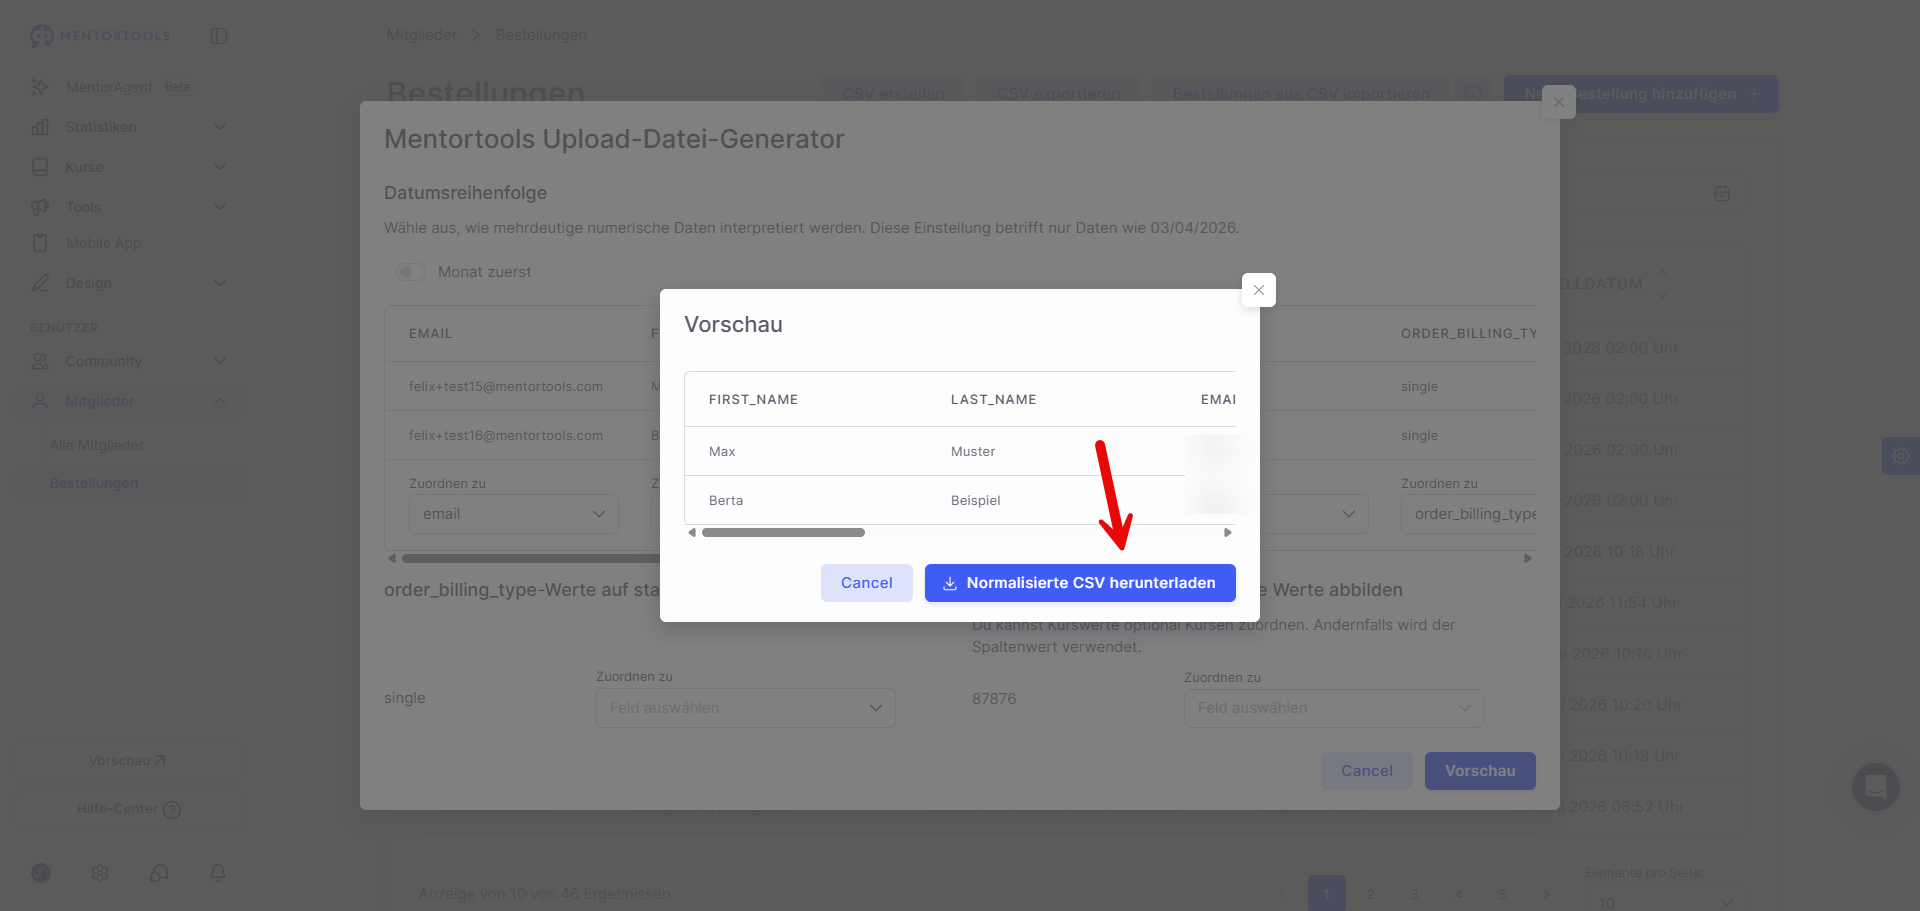Open the Mobile App page icon
The width and height of the screenshot is (1920, 911).
[x=40, y=243]
